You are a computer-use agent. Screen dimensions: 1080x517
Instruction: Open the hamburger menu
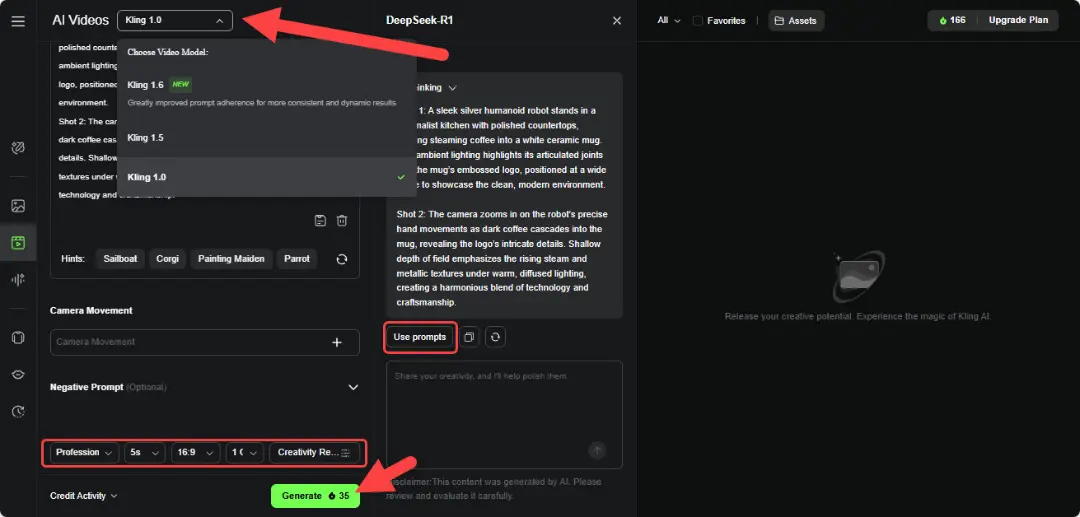pos(18,21)
